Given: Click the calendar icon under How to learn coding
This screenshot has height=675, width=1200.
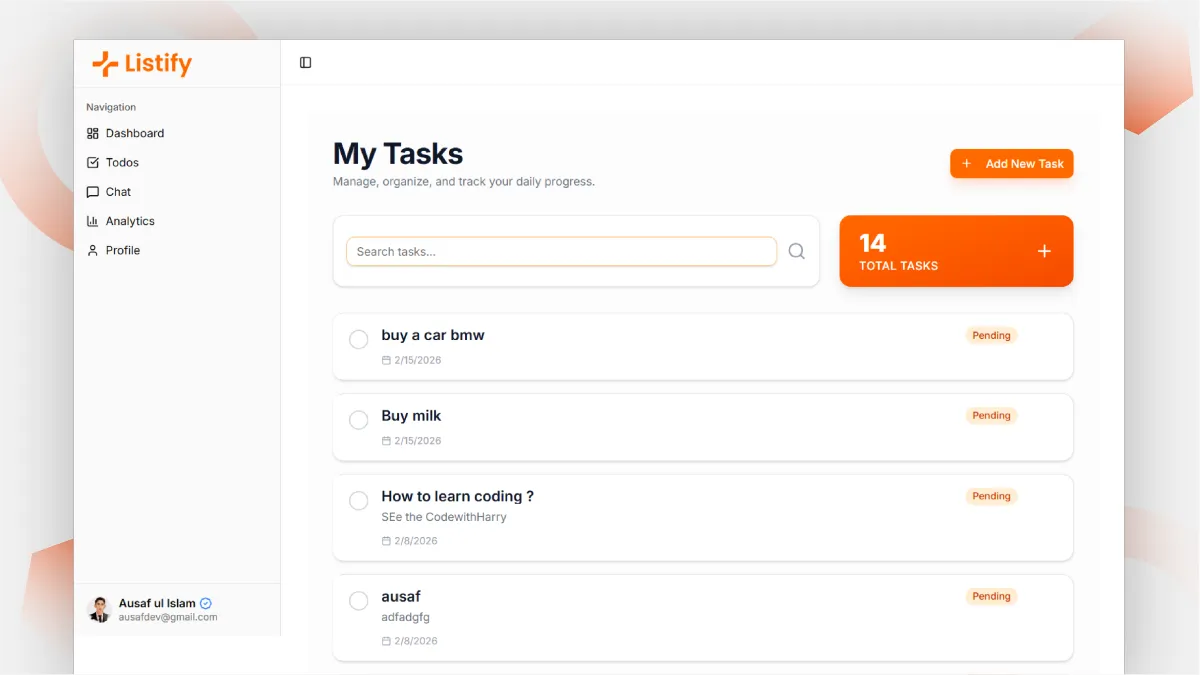Looking at the screenshot, I should (x=386, y=541).
